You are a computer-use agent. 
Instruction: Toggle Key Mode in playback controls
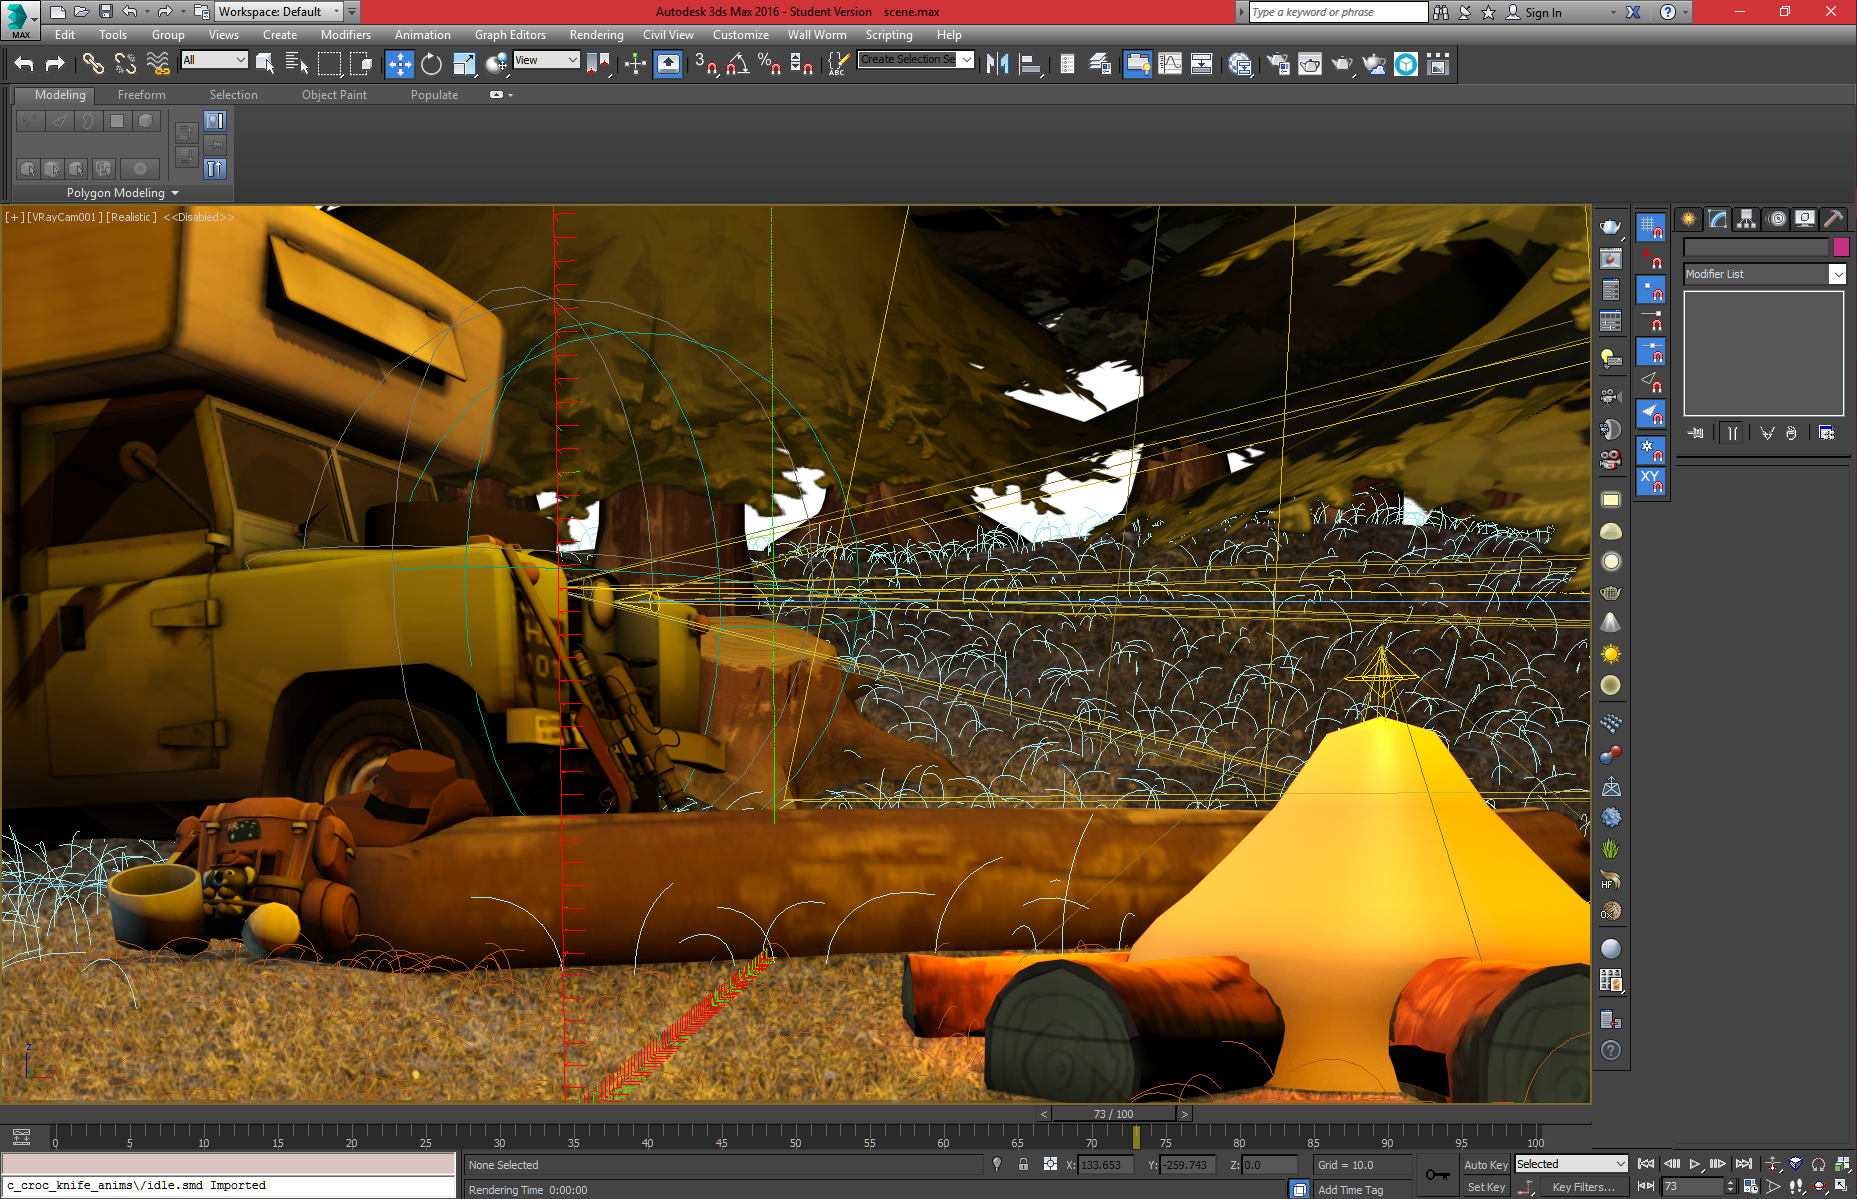(1646, 1187)
